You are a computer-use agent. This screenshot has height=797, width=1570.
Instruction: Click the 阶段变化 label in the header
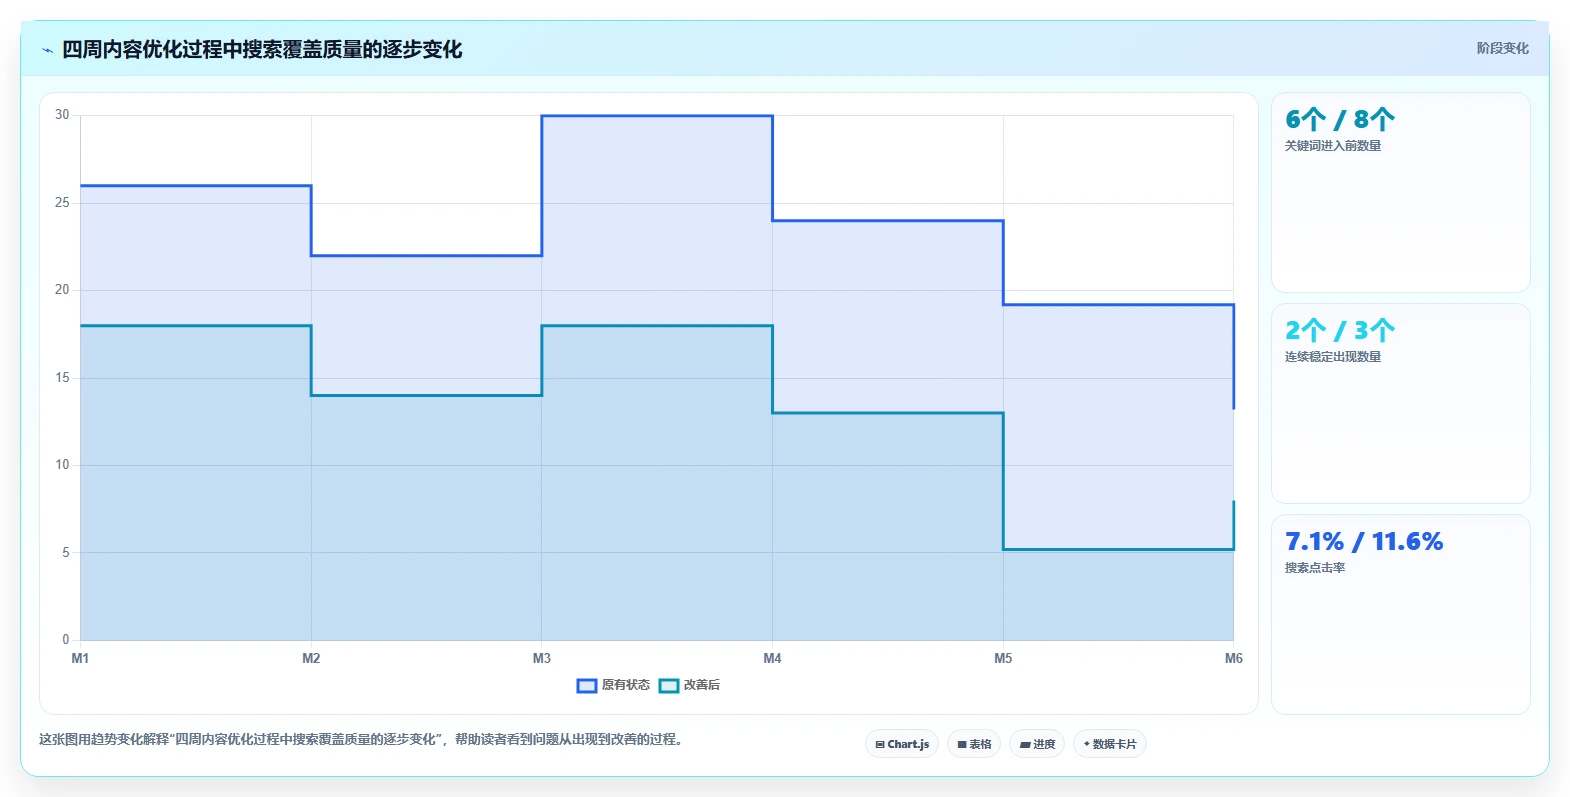(x=1502, y=48)
